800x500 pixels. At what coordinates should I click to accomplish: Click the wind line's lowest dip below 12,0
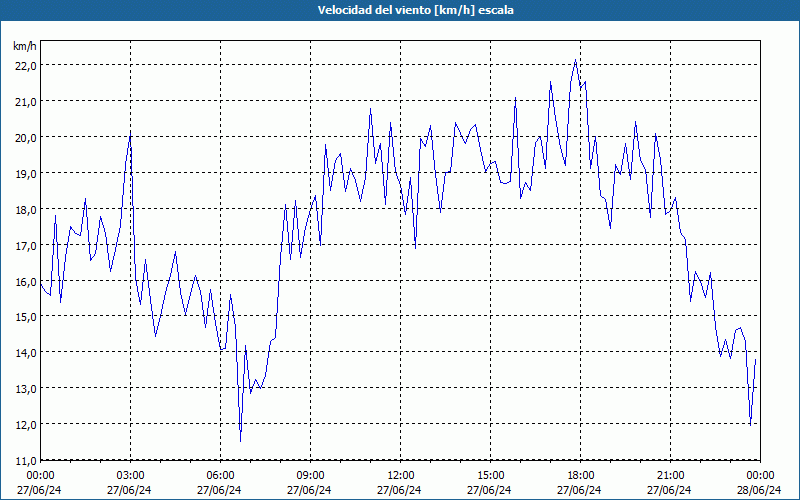(240, 440)
